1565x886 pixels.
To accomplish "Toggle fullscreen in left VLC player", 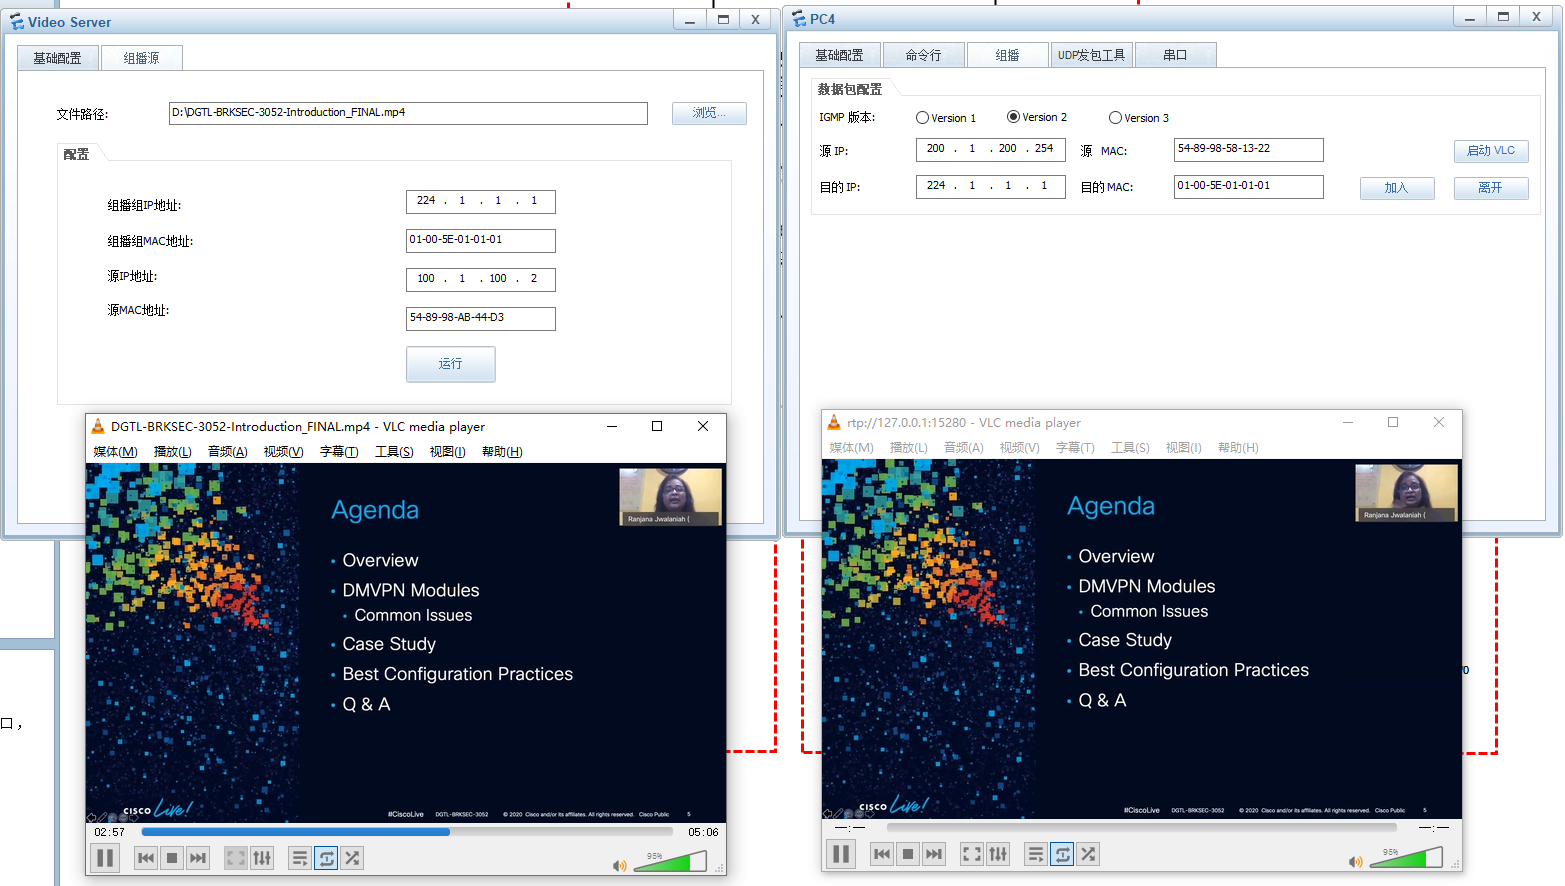I will (x=236, y=858).
